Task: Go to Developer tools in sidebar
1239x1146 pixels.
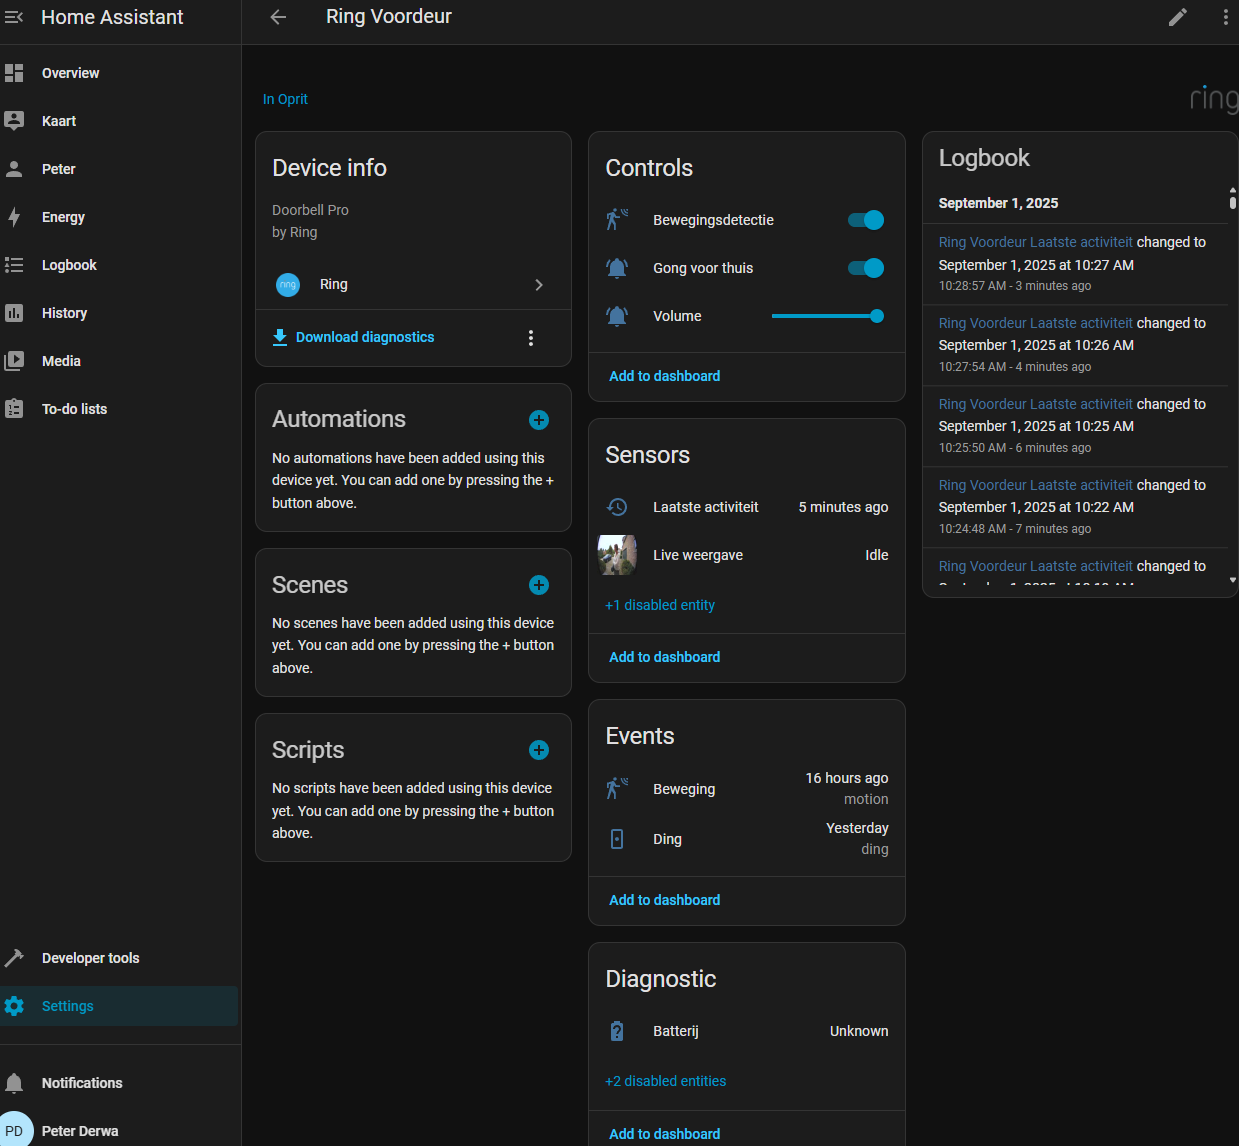Action: (90, 958)
